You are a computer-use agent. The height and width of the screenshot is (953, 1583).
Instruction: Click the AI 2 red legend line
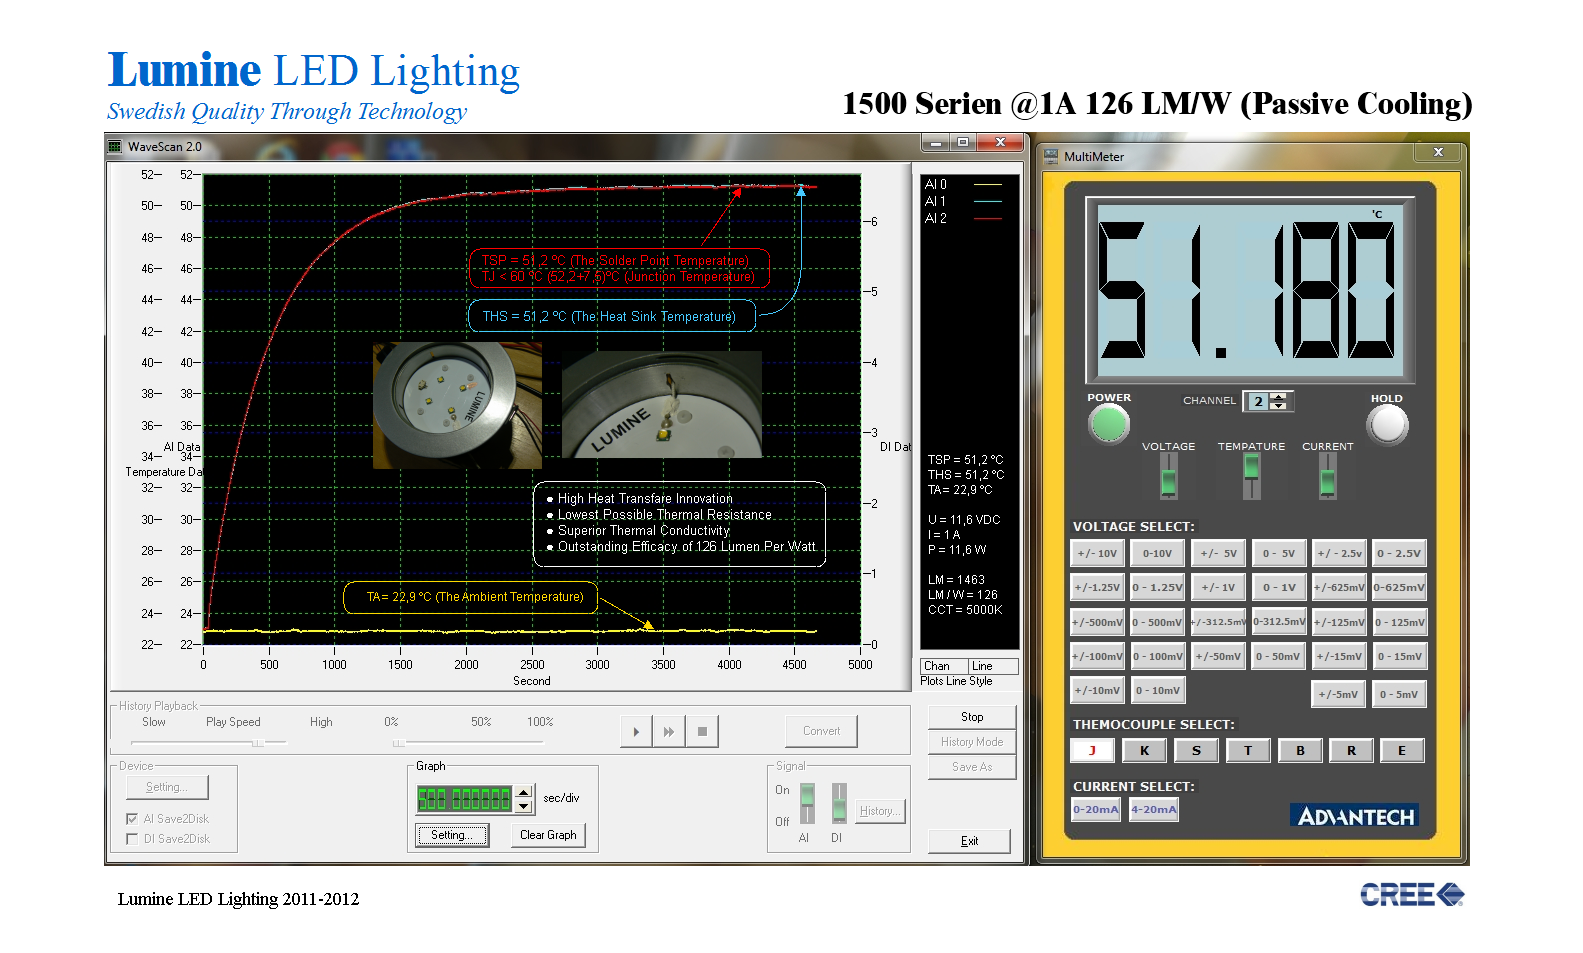coord(987,219)
